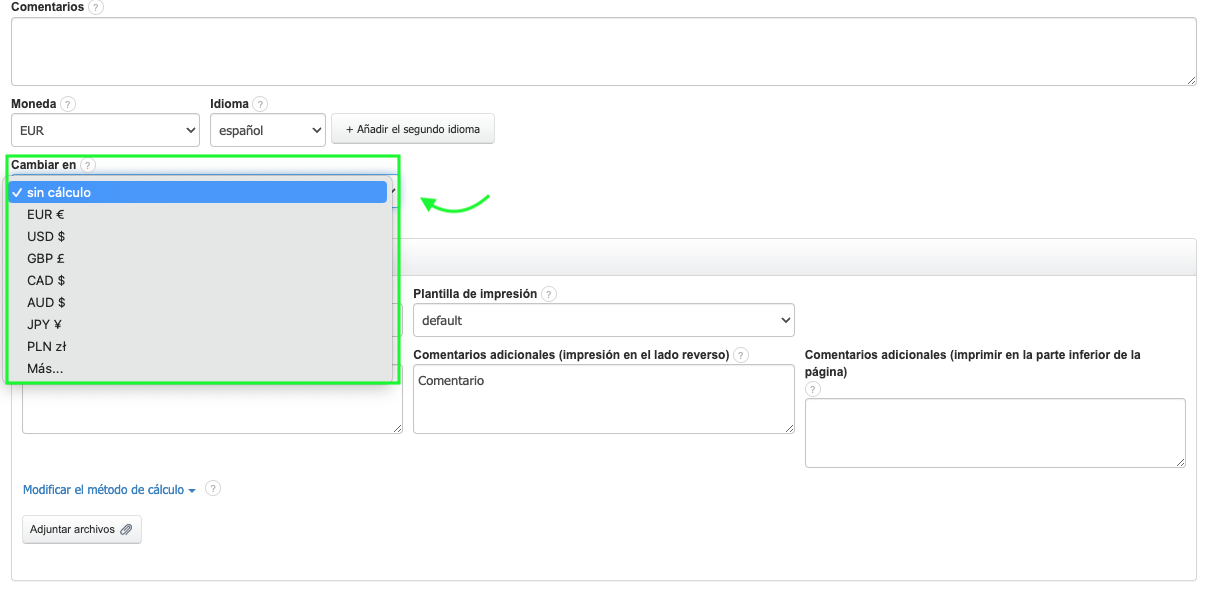Image resolution: width=1220 pixels, height=605 pixels.
Task: Open help for Modificar el método de cálculo
Action: coord(212,489)
